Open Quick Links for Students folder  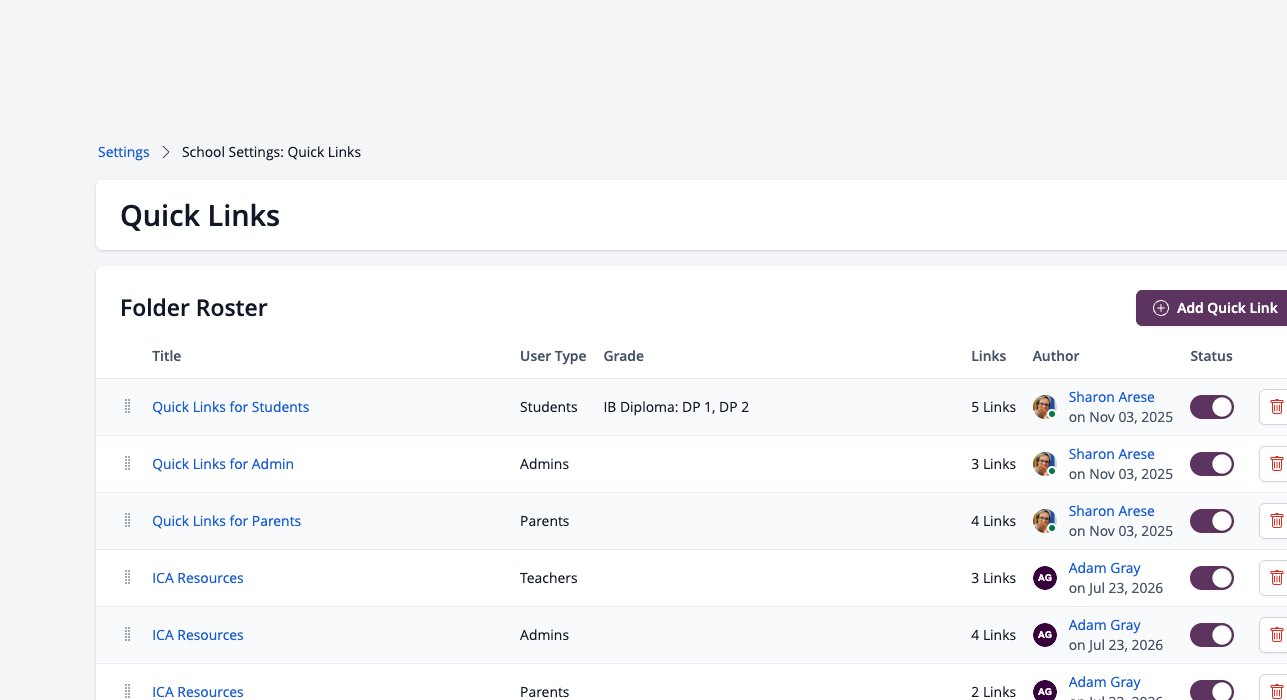click(230, 407)
